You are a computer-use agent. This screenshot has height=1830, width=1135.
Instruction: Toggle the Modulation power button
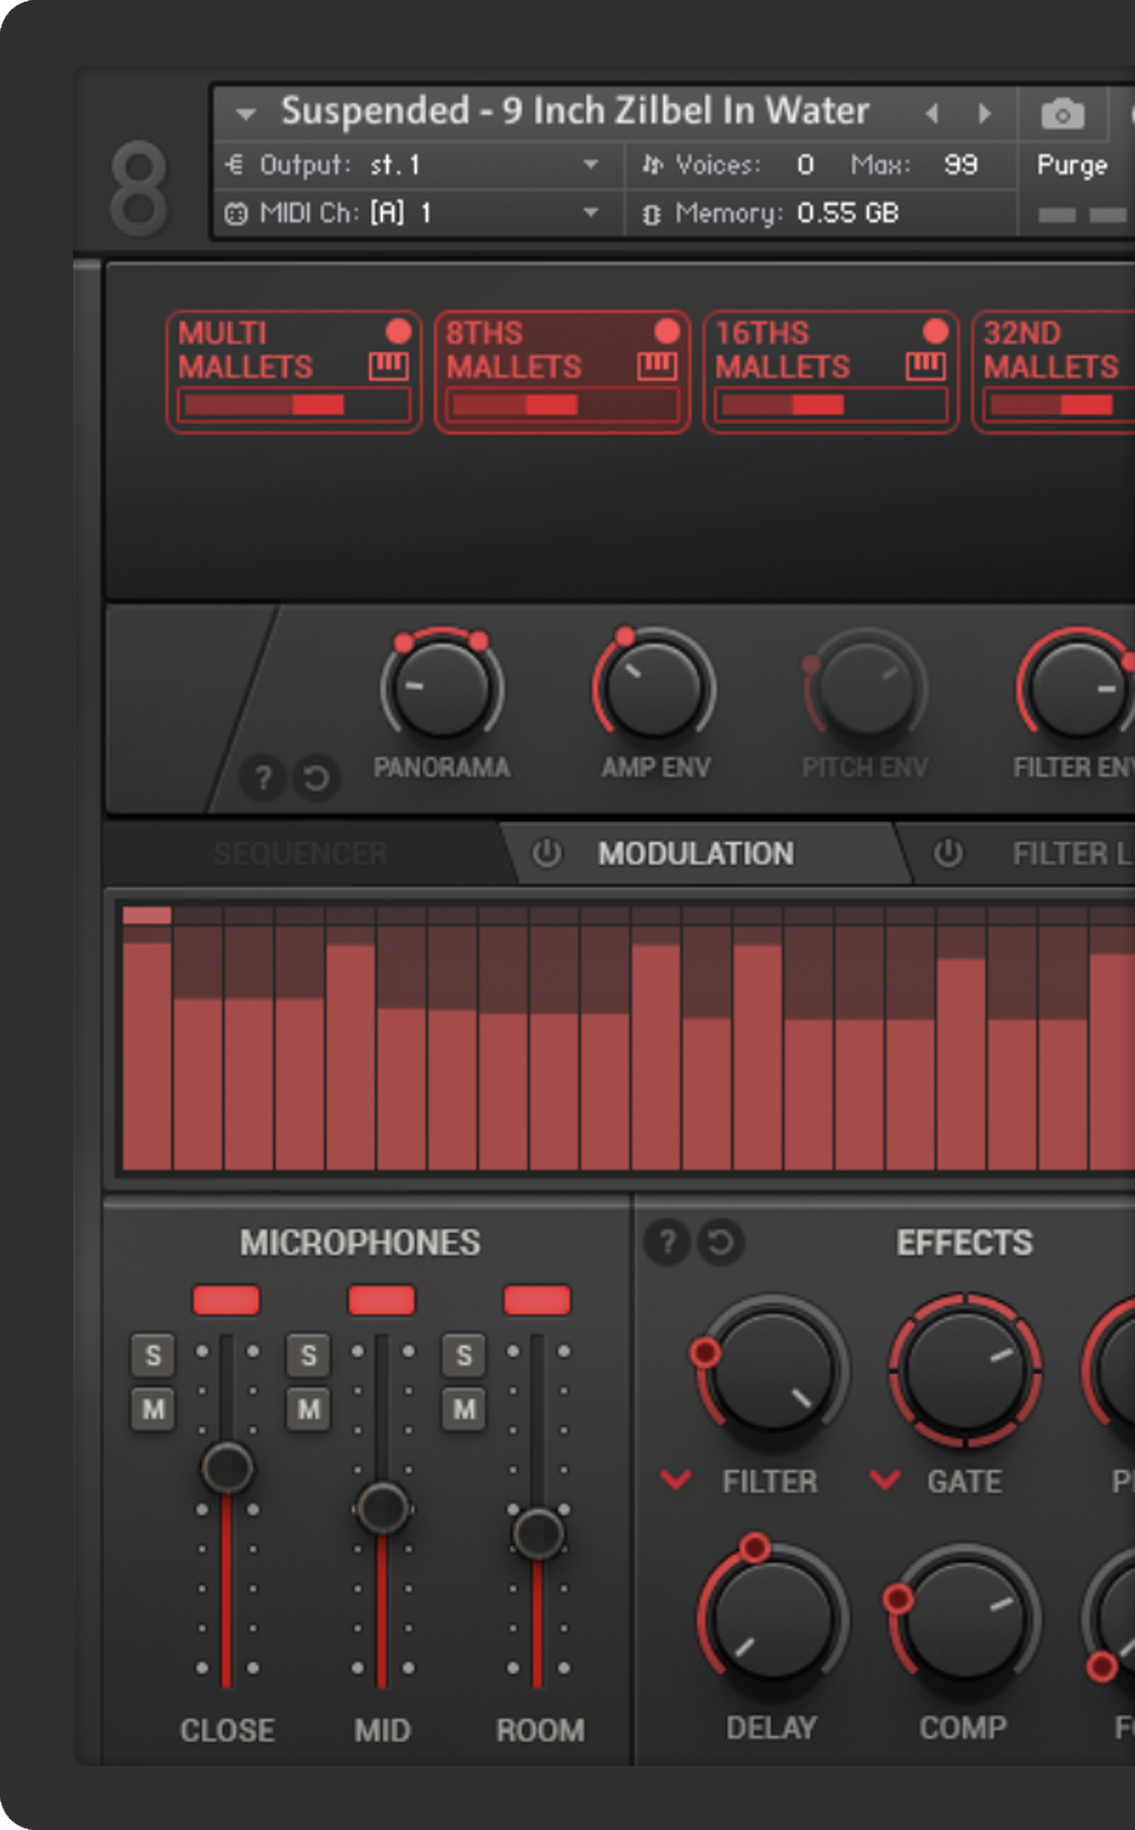(546, 853)
